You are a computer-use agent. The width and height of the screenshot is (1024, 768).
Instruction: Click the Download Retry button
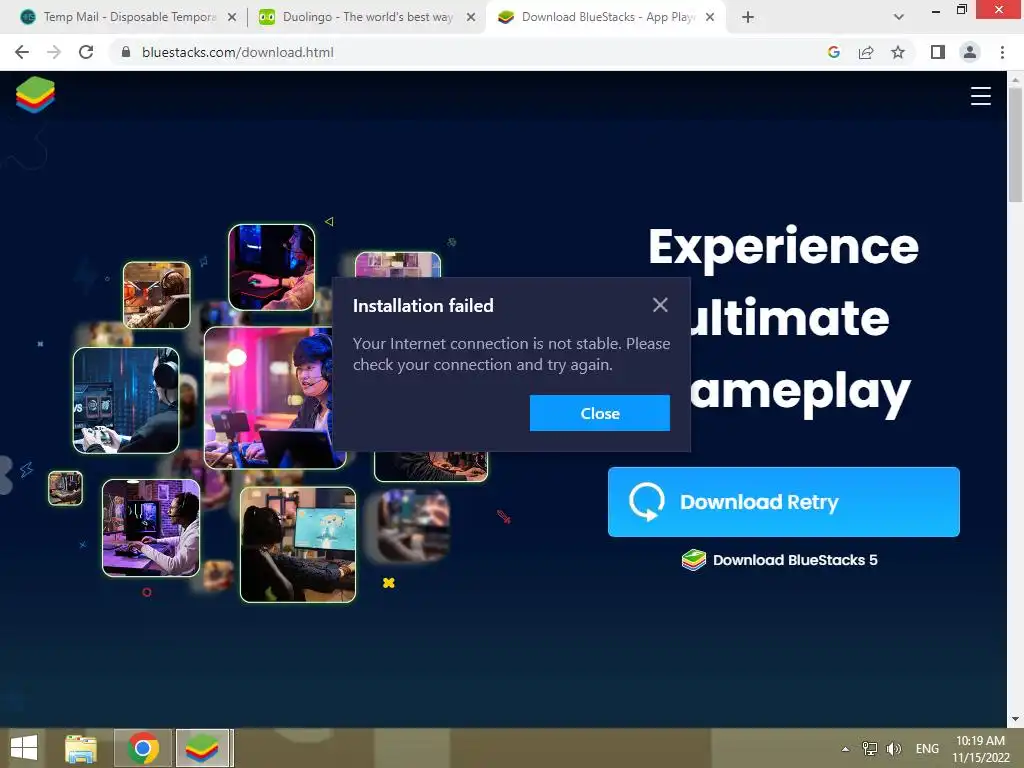pyautogui.click(x=784, y=502)
